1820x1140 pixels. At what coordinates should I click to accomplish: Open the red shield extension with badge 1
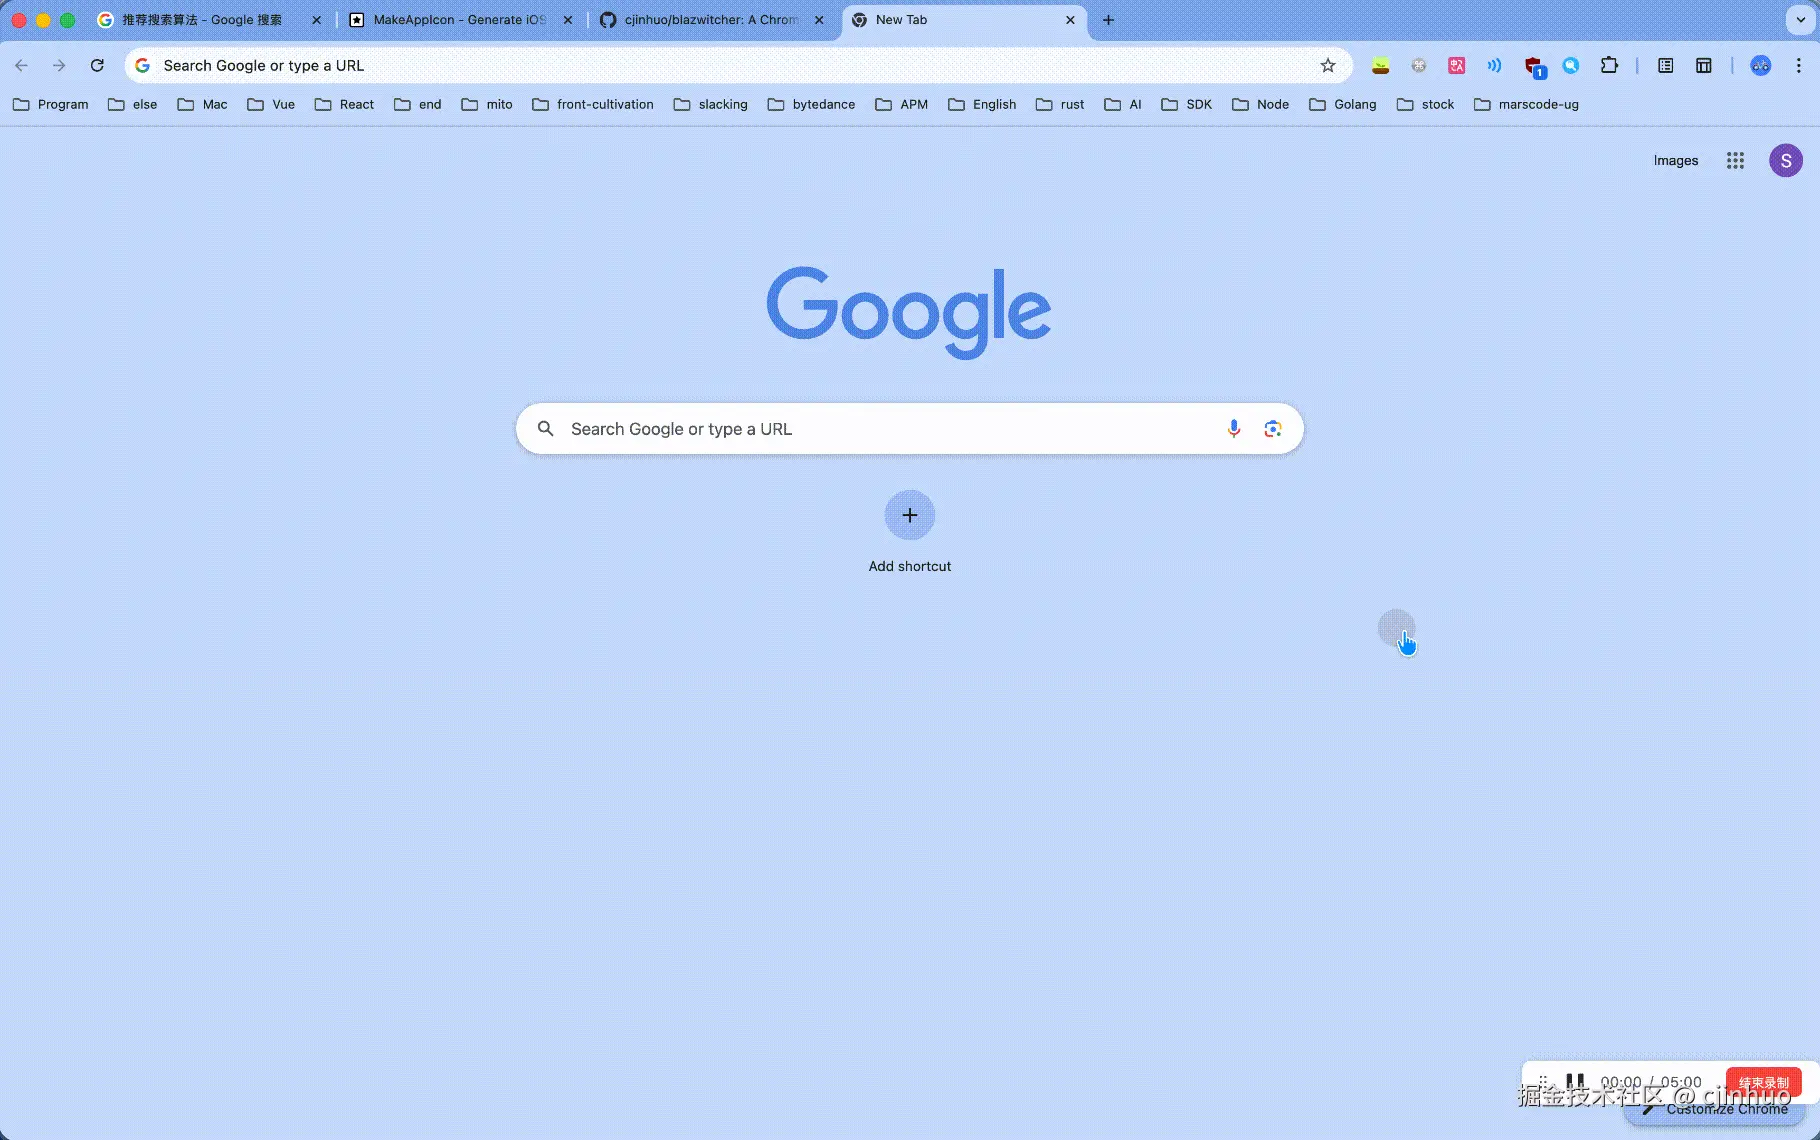1534,67
